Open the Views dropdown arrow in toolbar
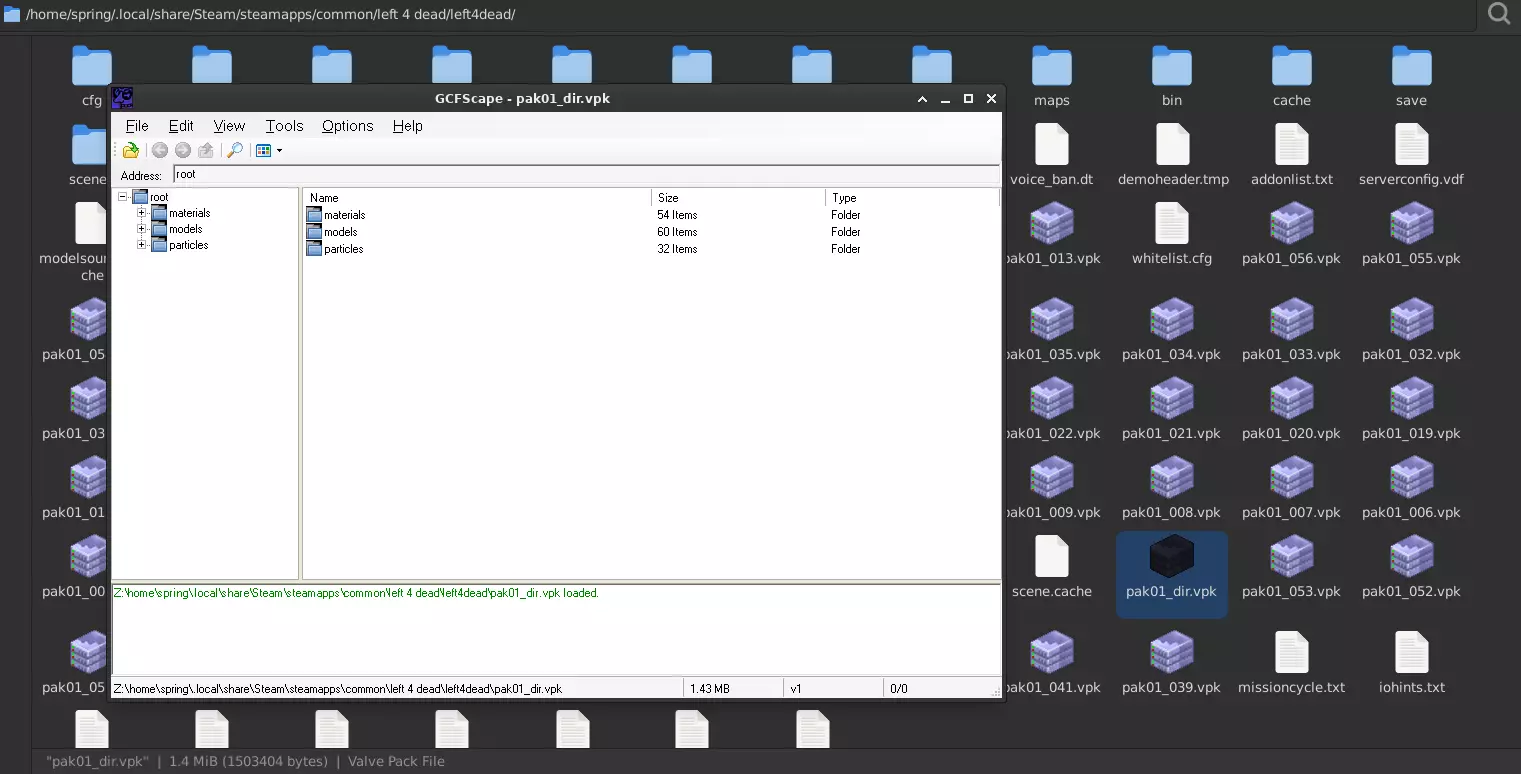 click(279, 151)
